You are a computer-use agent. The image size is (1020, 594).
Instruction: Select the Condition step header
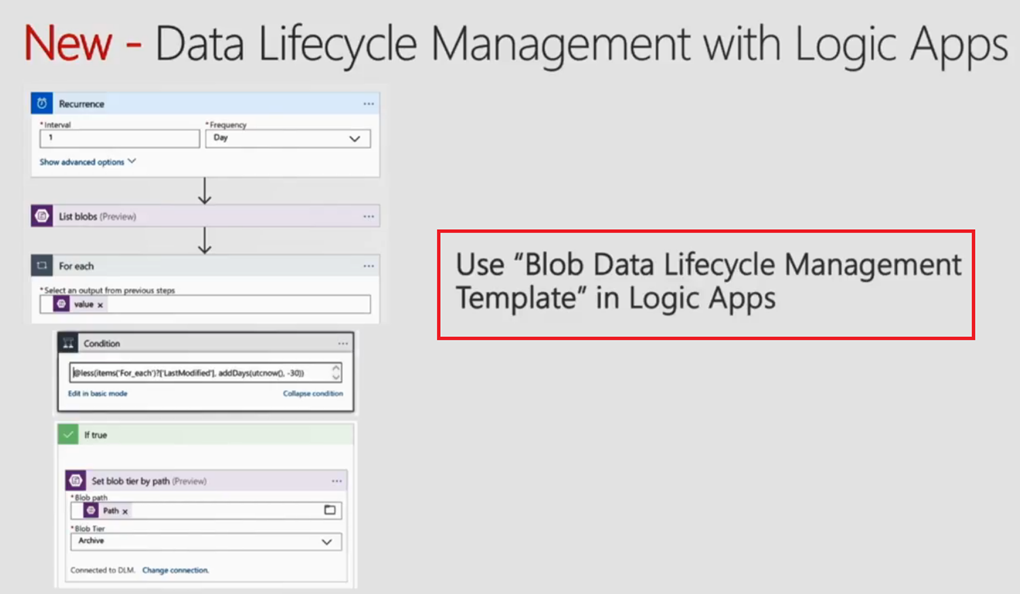tap(206, 343)
